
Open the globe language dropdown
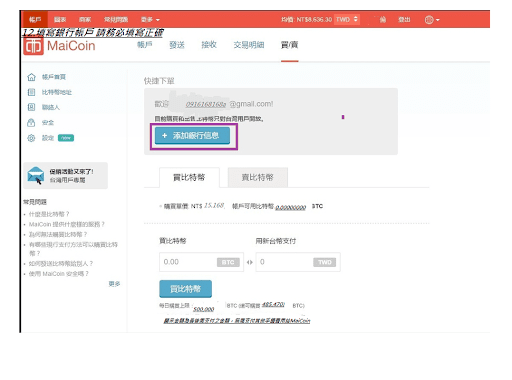pyautogui.click(x=432, y=20)
